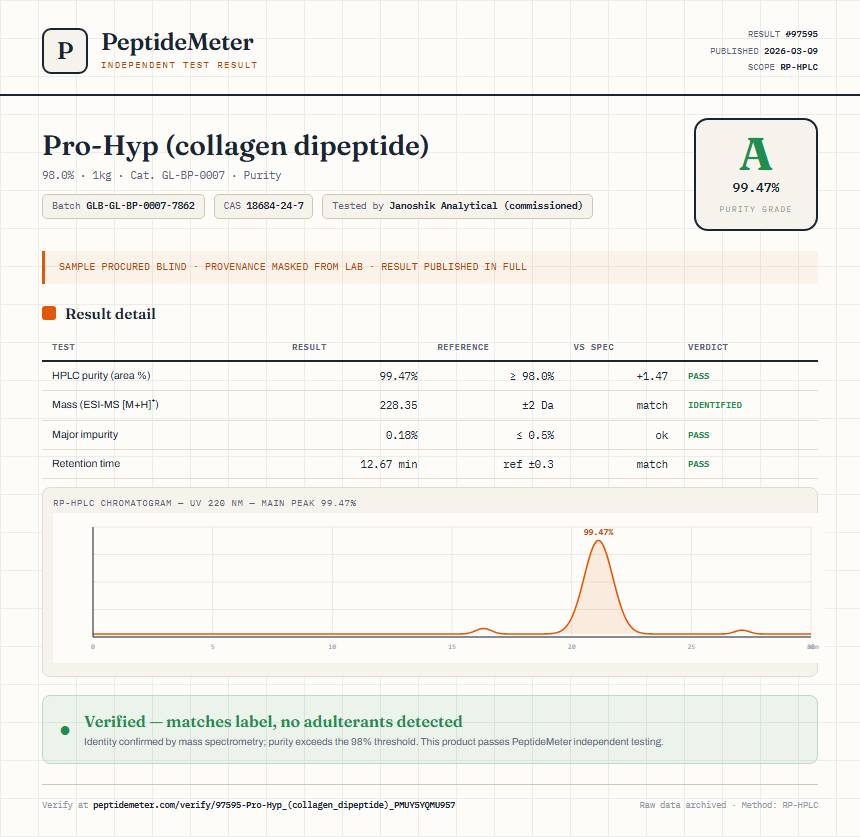Click the VERDICT column header
This screenshot has width=860, height=837.
click(x=708, y=347)
